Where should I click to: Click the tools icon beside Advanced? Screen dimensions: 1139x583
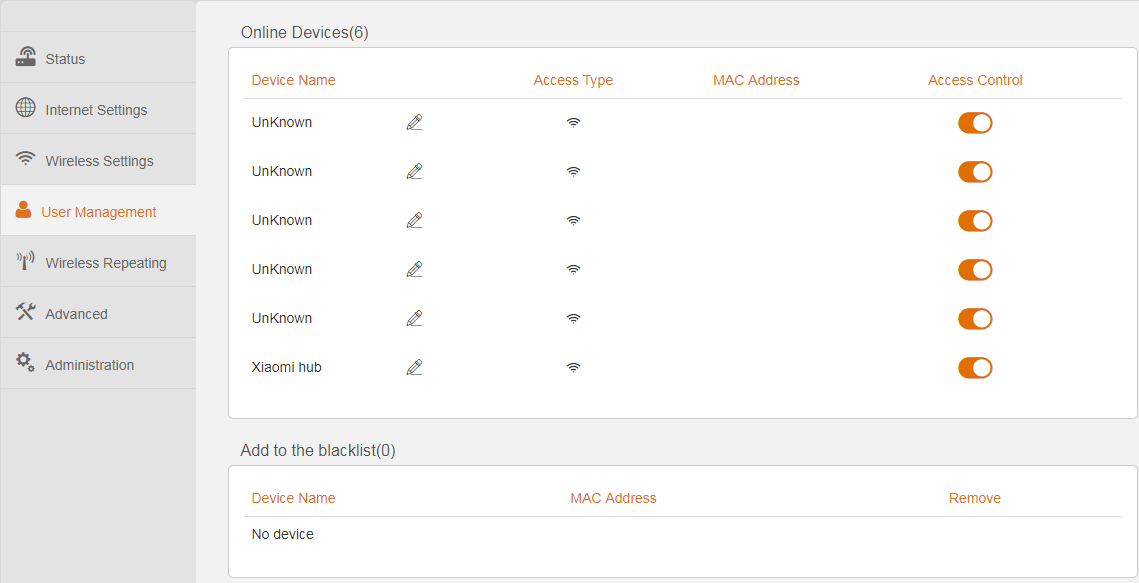tap(25, 312)
